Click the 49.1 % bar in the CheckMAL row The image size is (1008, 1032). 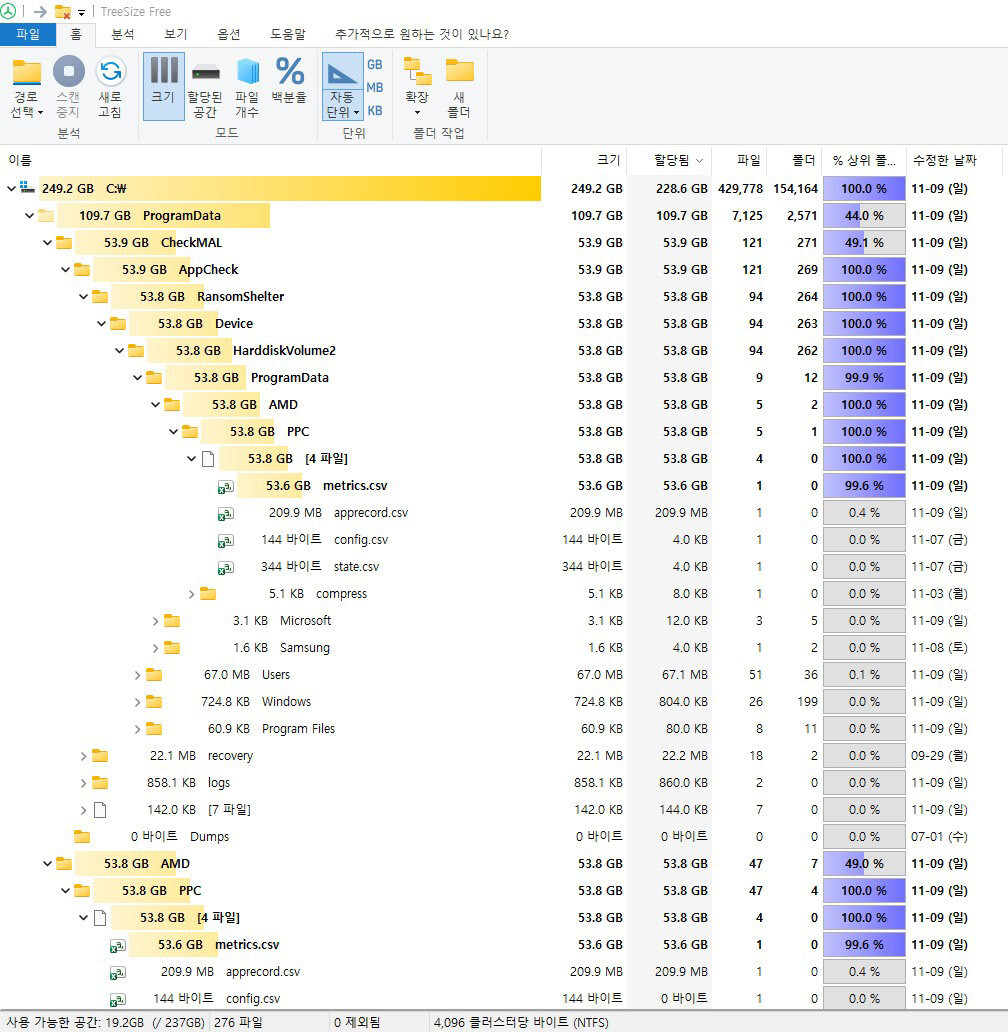tap(864, 242)
